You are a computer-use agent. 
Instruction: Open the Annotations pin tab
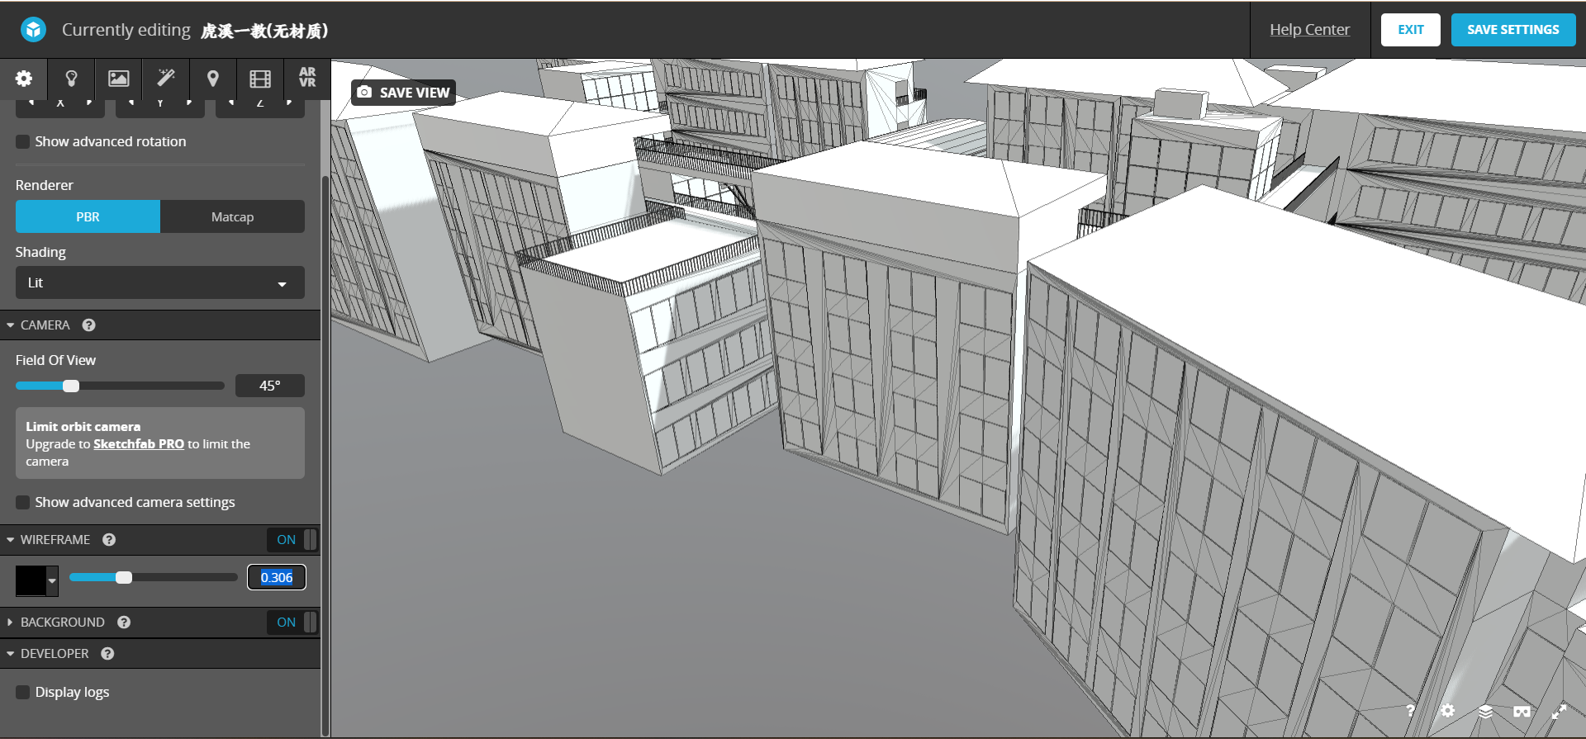[213, 78]
